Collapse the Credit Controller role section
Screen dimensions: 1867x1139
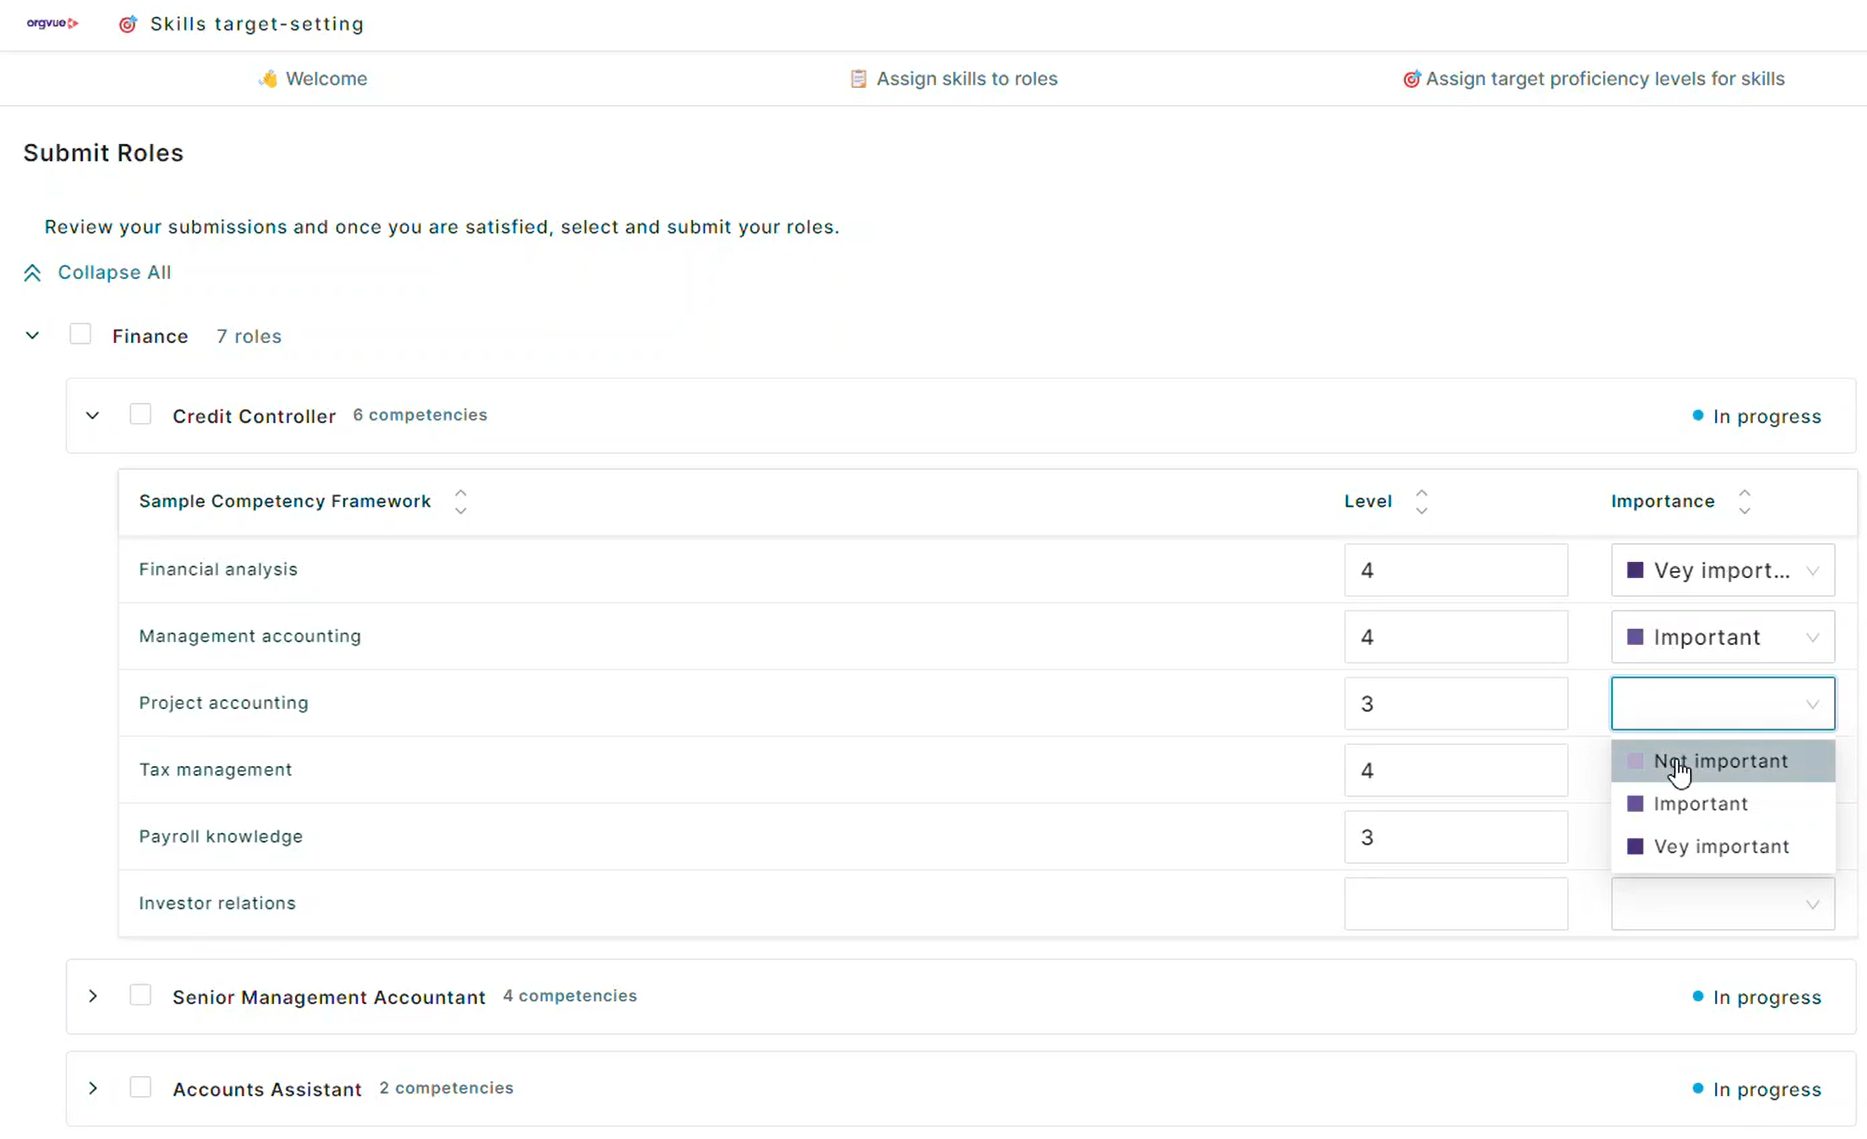(93, 415)
